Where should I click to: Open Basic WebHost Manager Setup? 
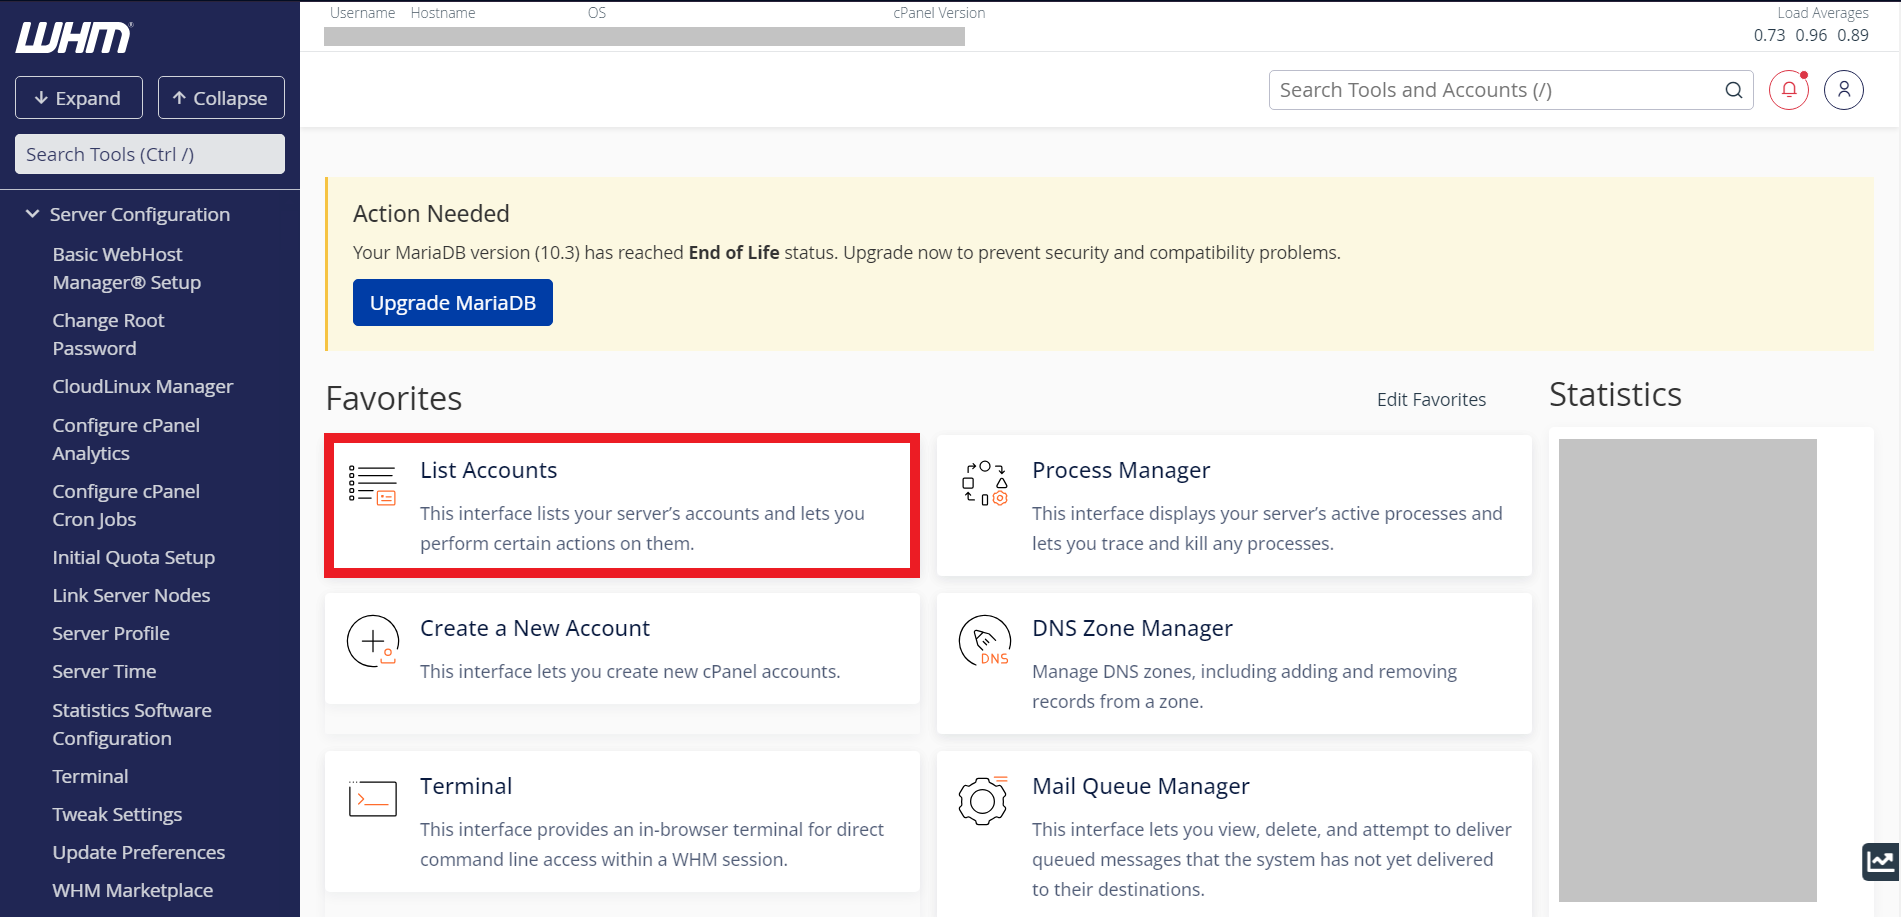127,268
